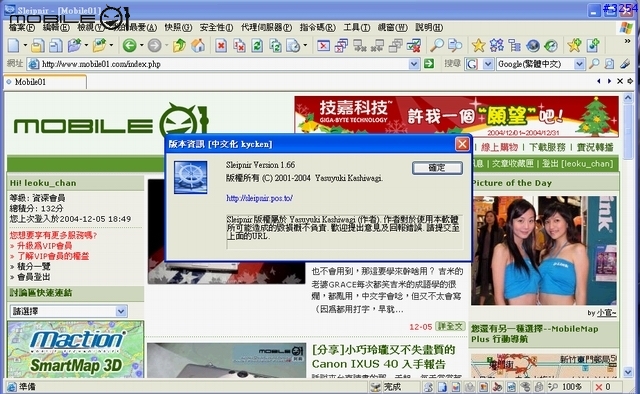Open the Canon IXUS 40 入手報告 article

383,357
